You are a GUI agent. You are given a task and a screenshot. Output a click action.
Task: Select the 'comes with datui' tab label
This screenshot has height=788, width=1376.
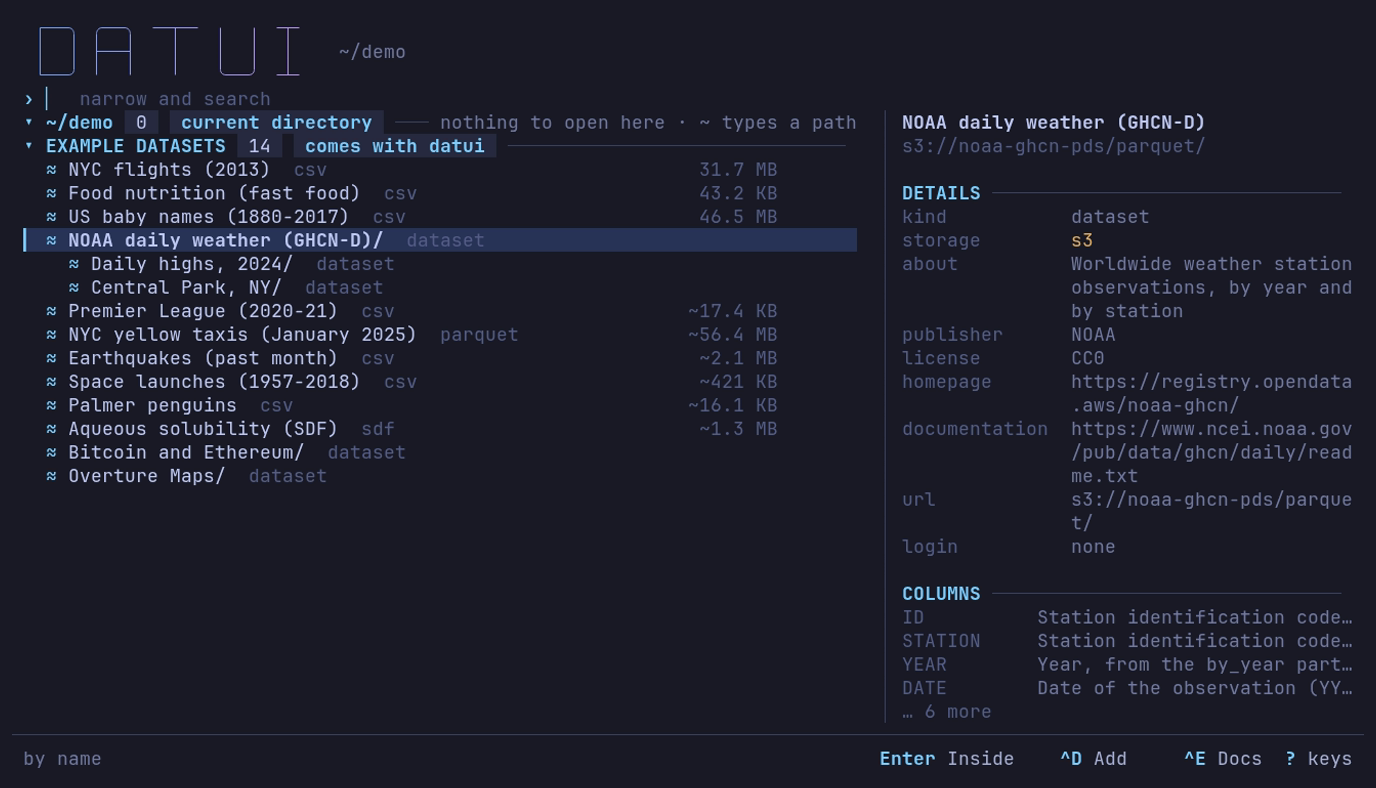tap(394, 146)
